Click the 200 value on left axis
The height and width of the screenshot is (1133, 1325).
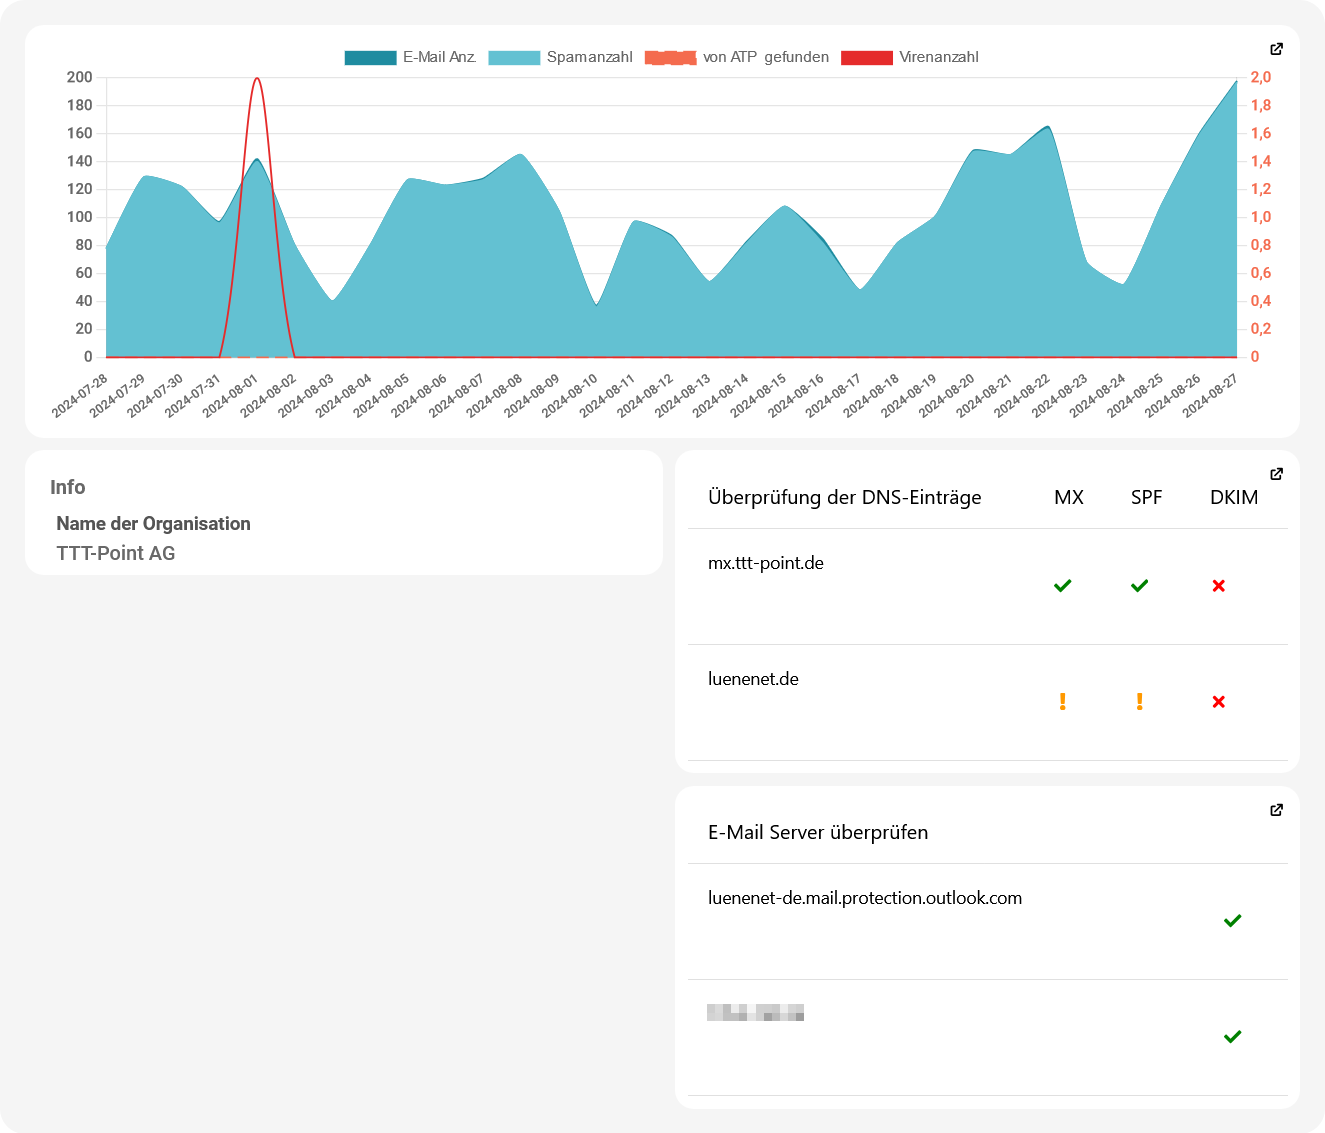coord(80,77)
